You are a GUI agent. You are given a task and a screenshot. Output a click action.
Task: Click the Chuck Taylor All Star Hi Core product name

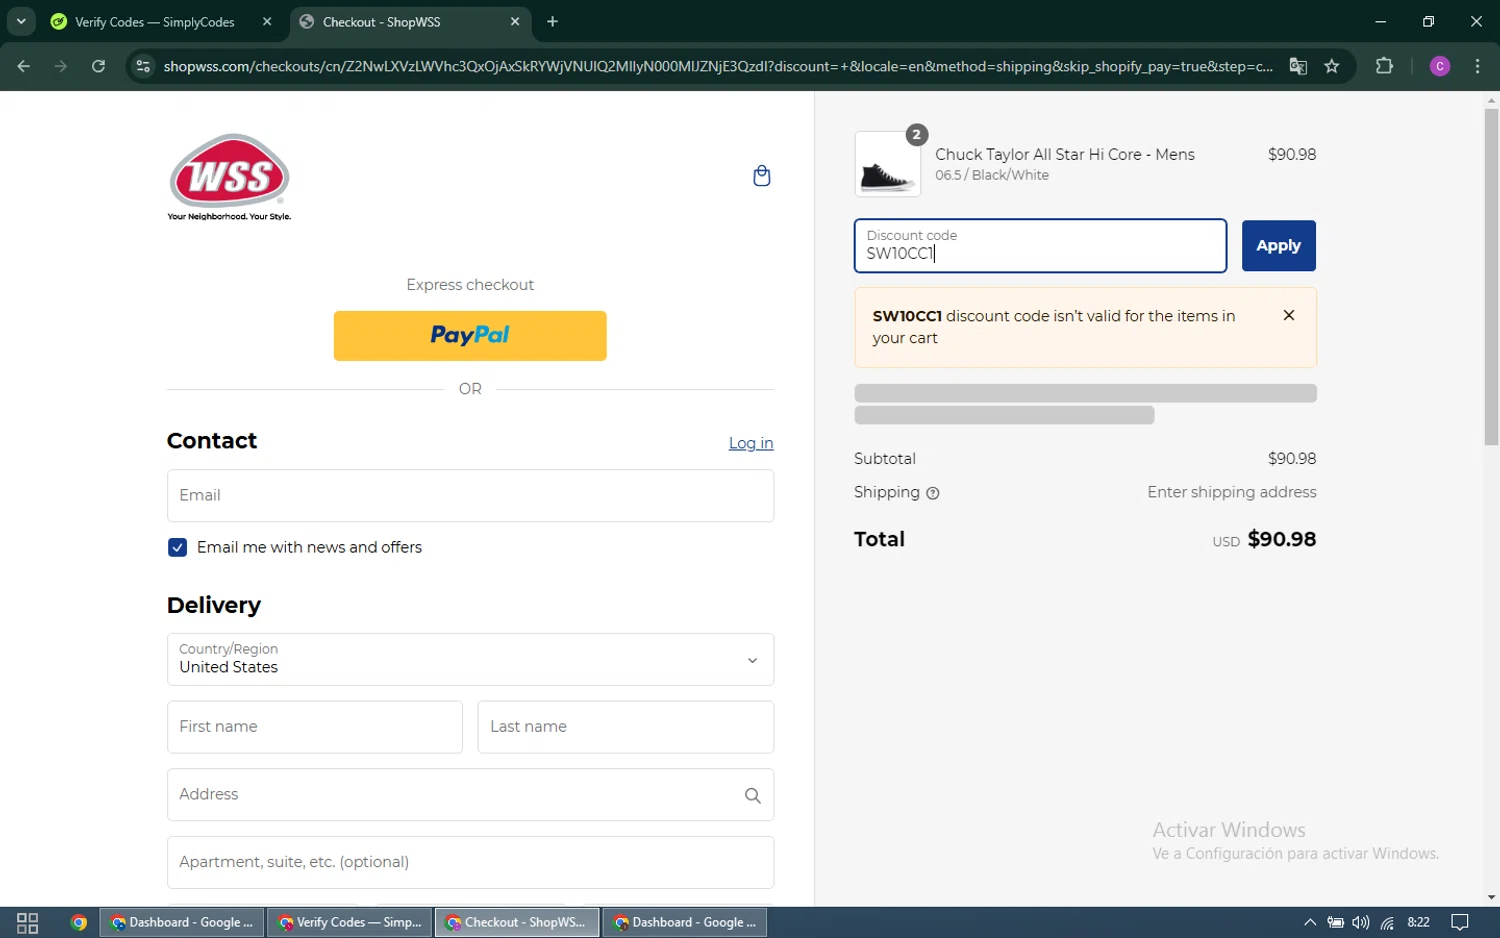[x=1064, y=155]
